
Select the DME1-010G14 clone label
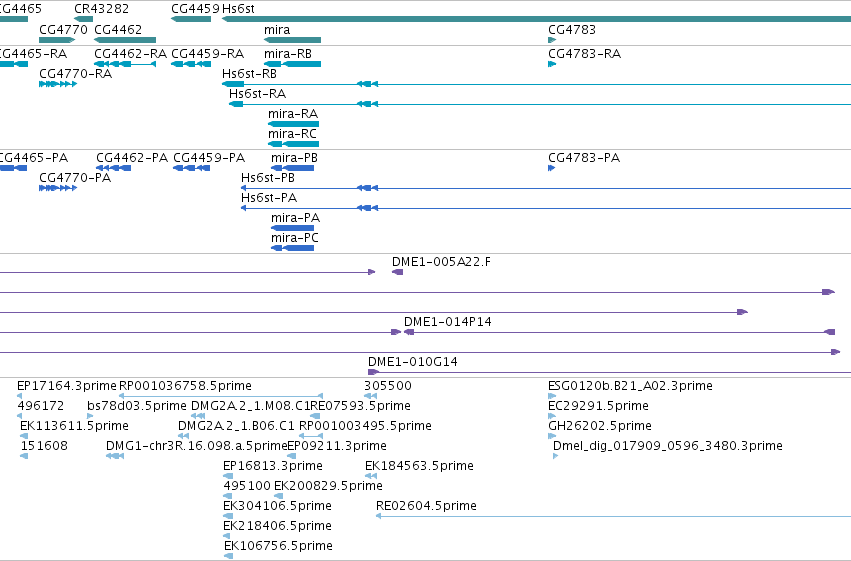pyautogui.click(x=412, y=361)
